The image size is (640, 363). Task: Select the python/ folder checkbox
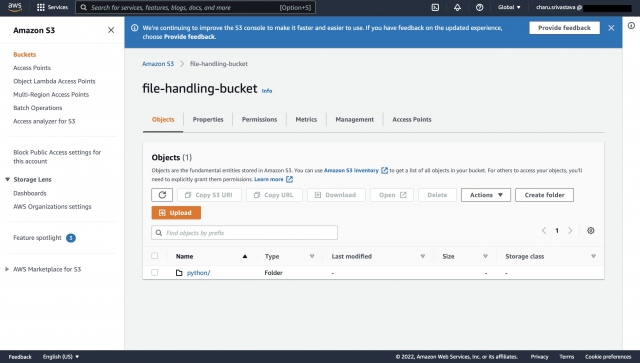click(154, 272)
